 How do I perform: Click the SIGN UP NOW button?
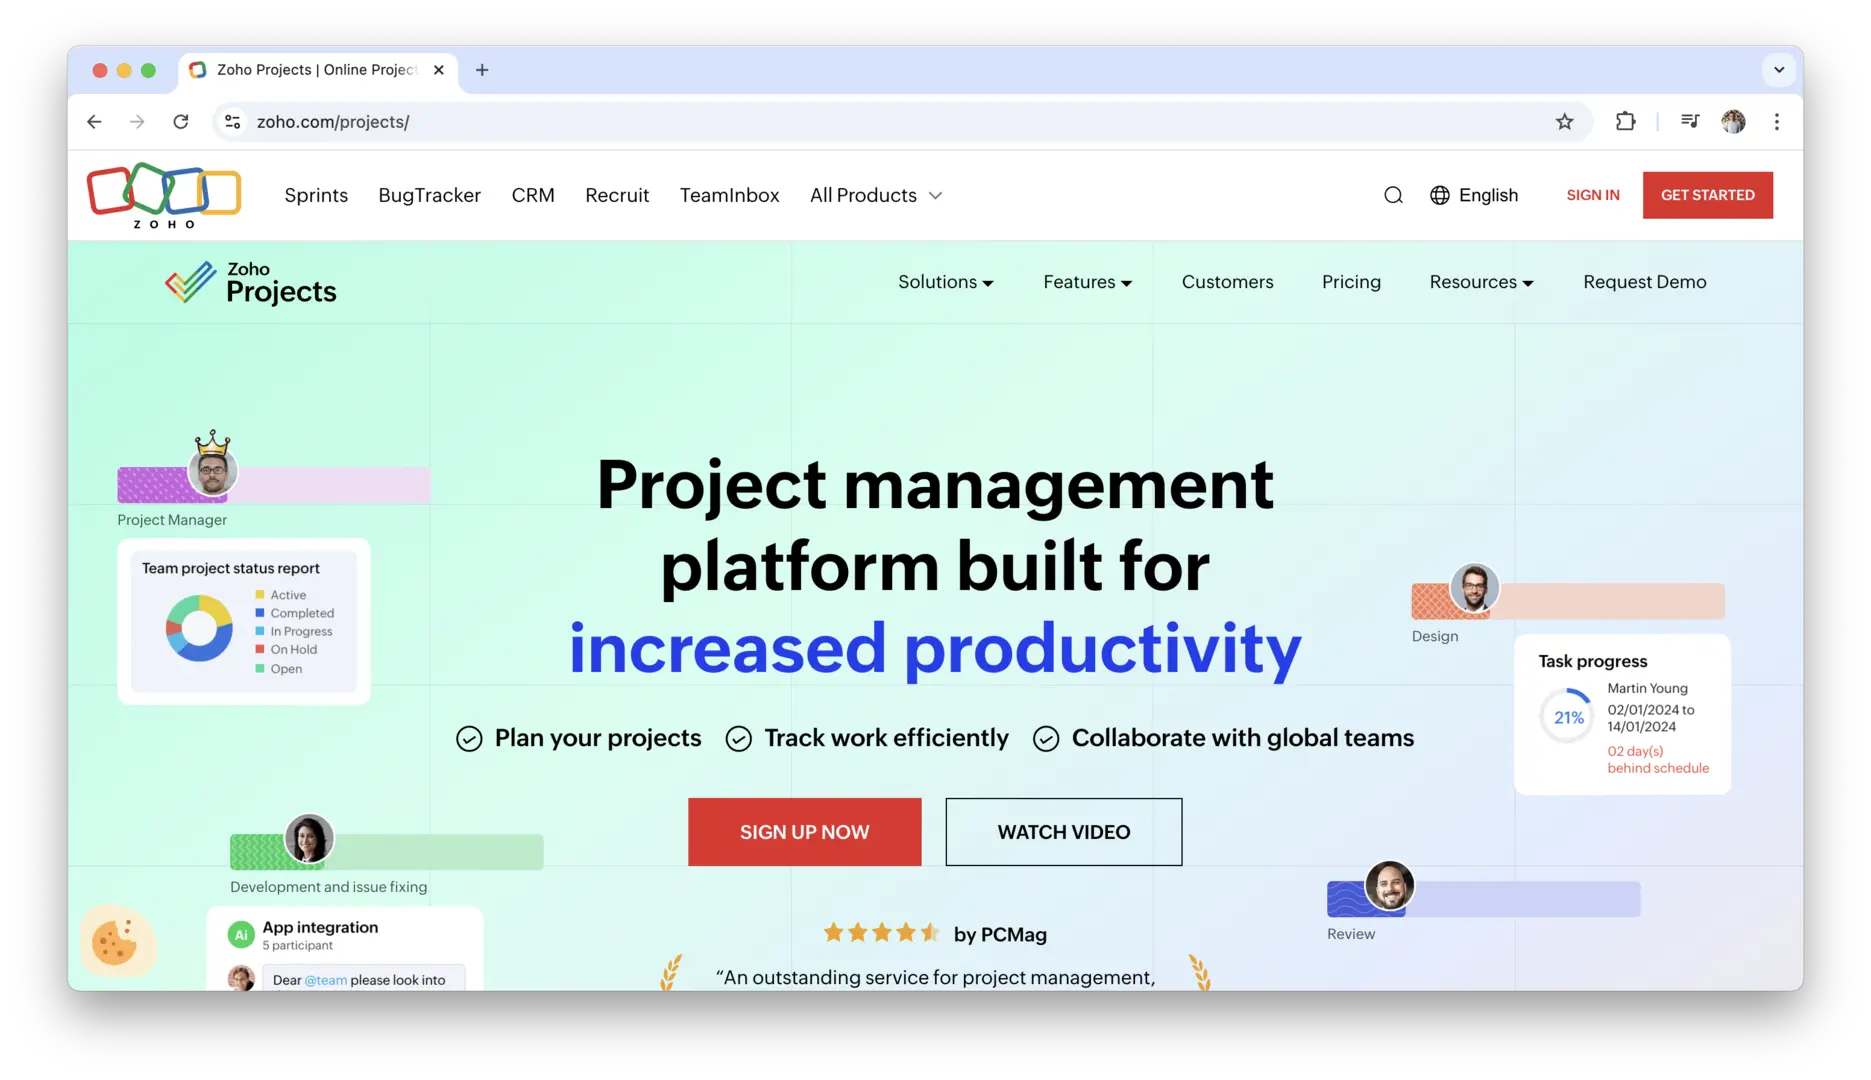coord(804,832)
